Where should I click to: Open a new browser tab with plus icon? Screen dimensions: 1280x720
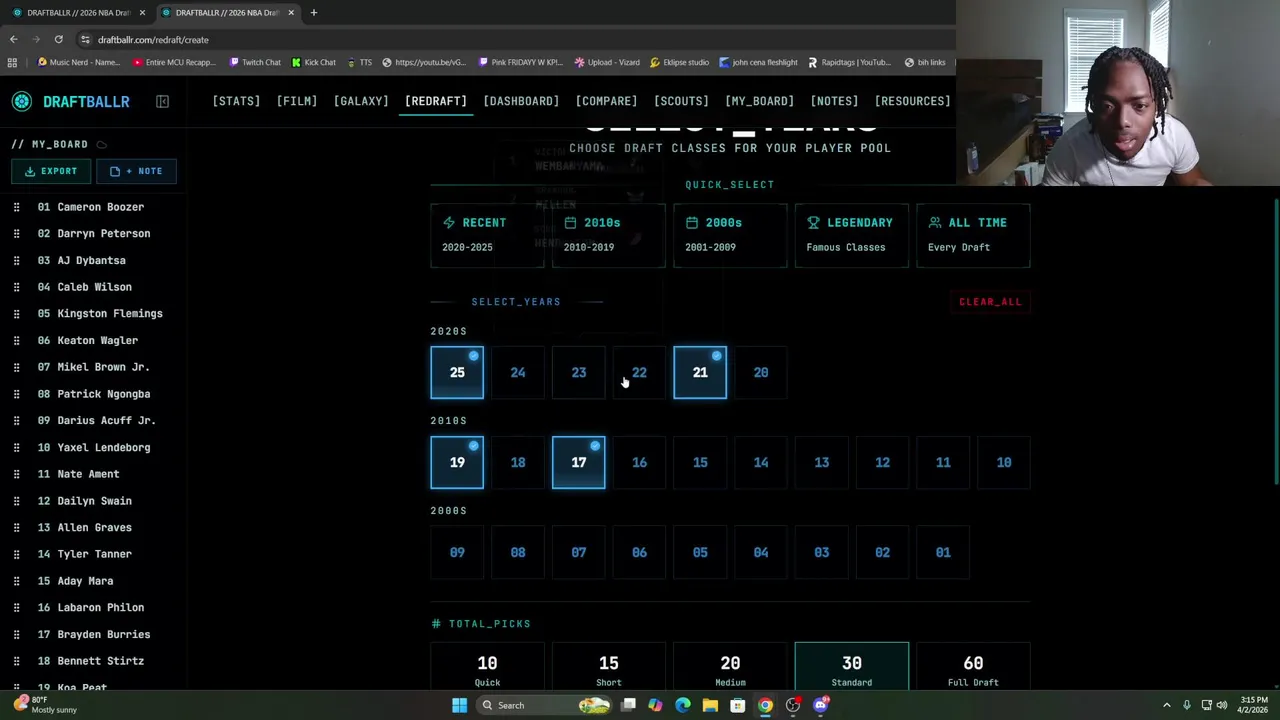point(313,12)
